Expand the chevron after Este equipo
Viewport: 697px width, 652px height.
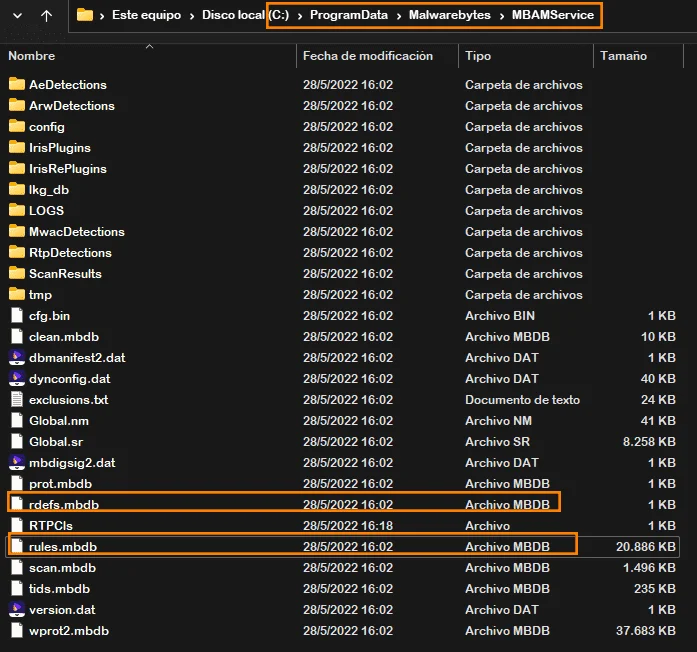192,16
